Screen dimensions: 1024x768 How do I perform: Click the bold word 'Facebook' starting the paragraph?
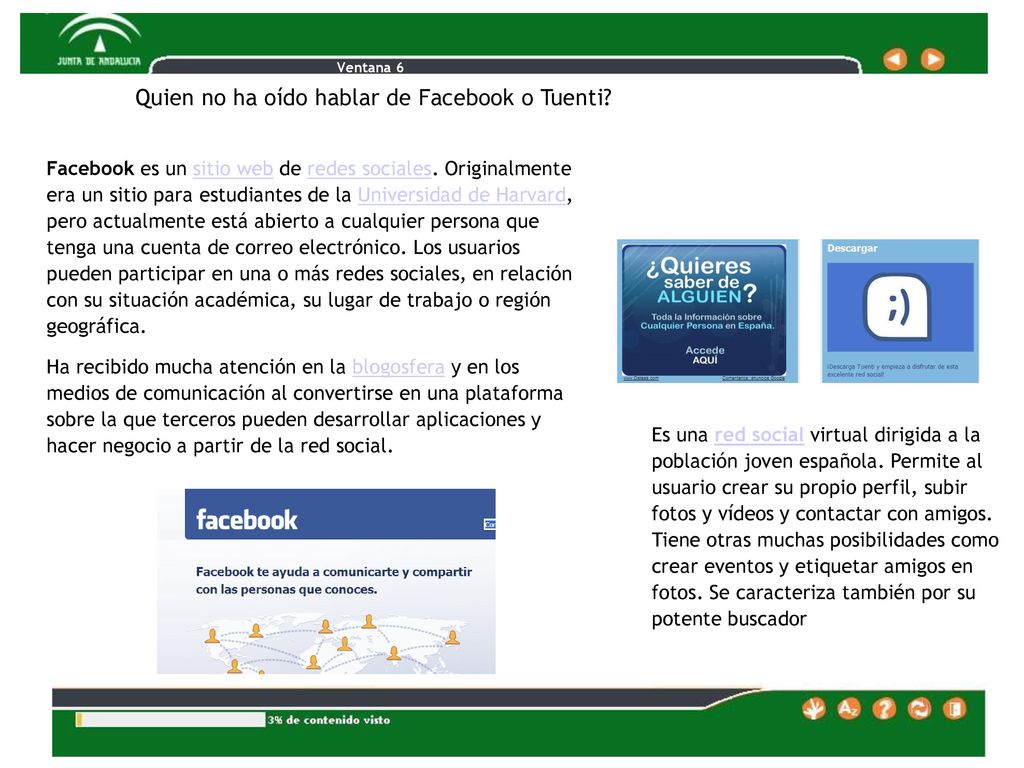[x=90, y=168]
